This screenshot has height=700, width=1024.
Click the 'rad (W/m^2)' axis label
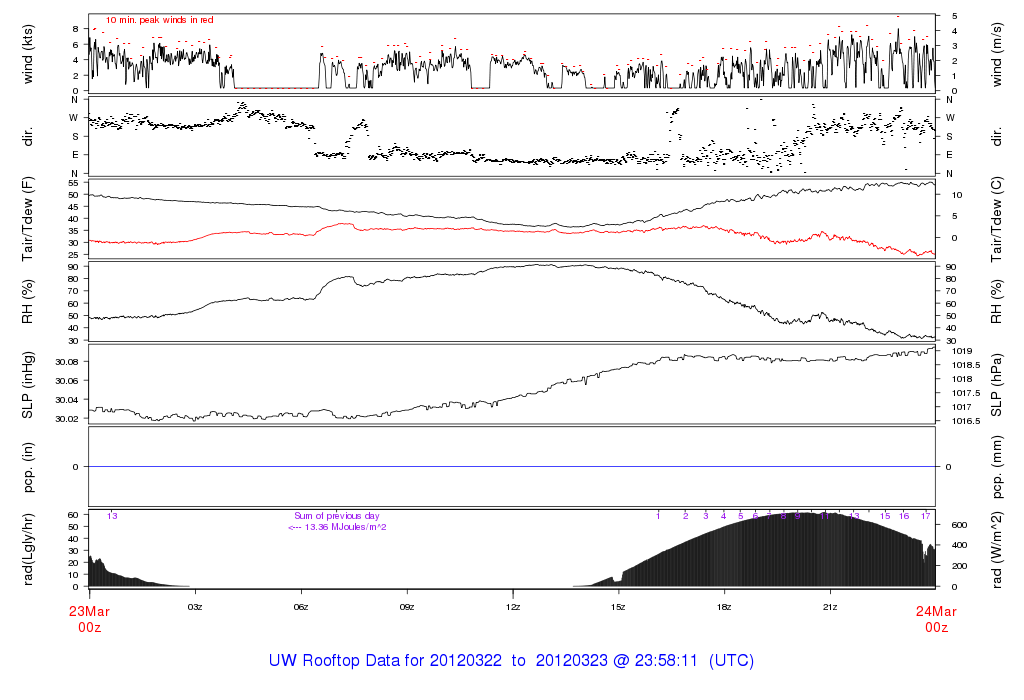point(995,549)
